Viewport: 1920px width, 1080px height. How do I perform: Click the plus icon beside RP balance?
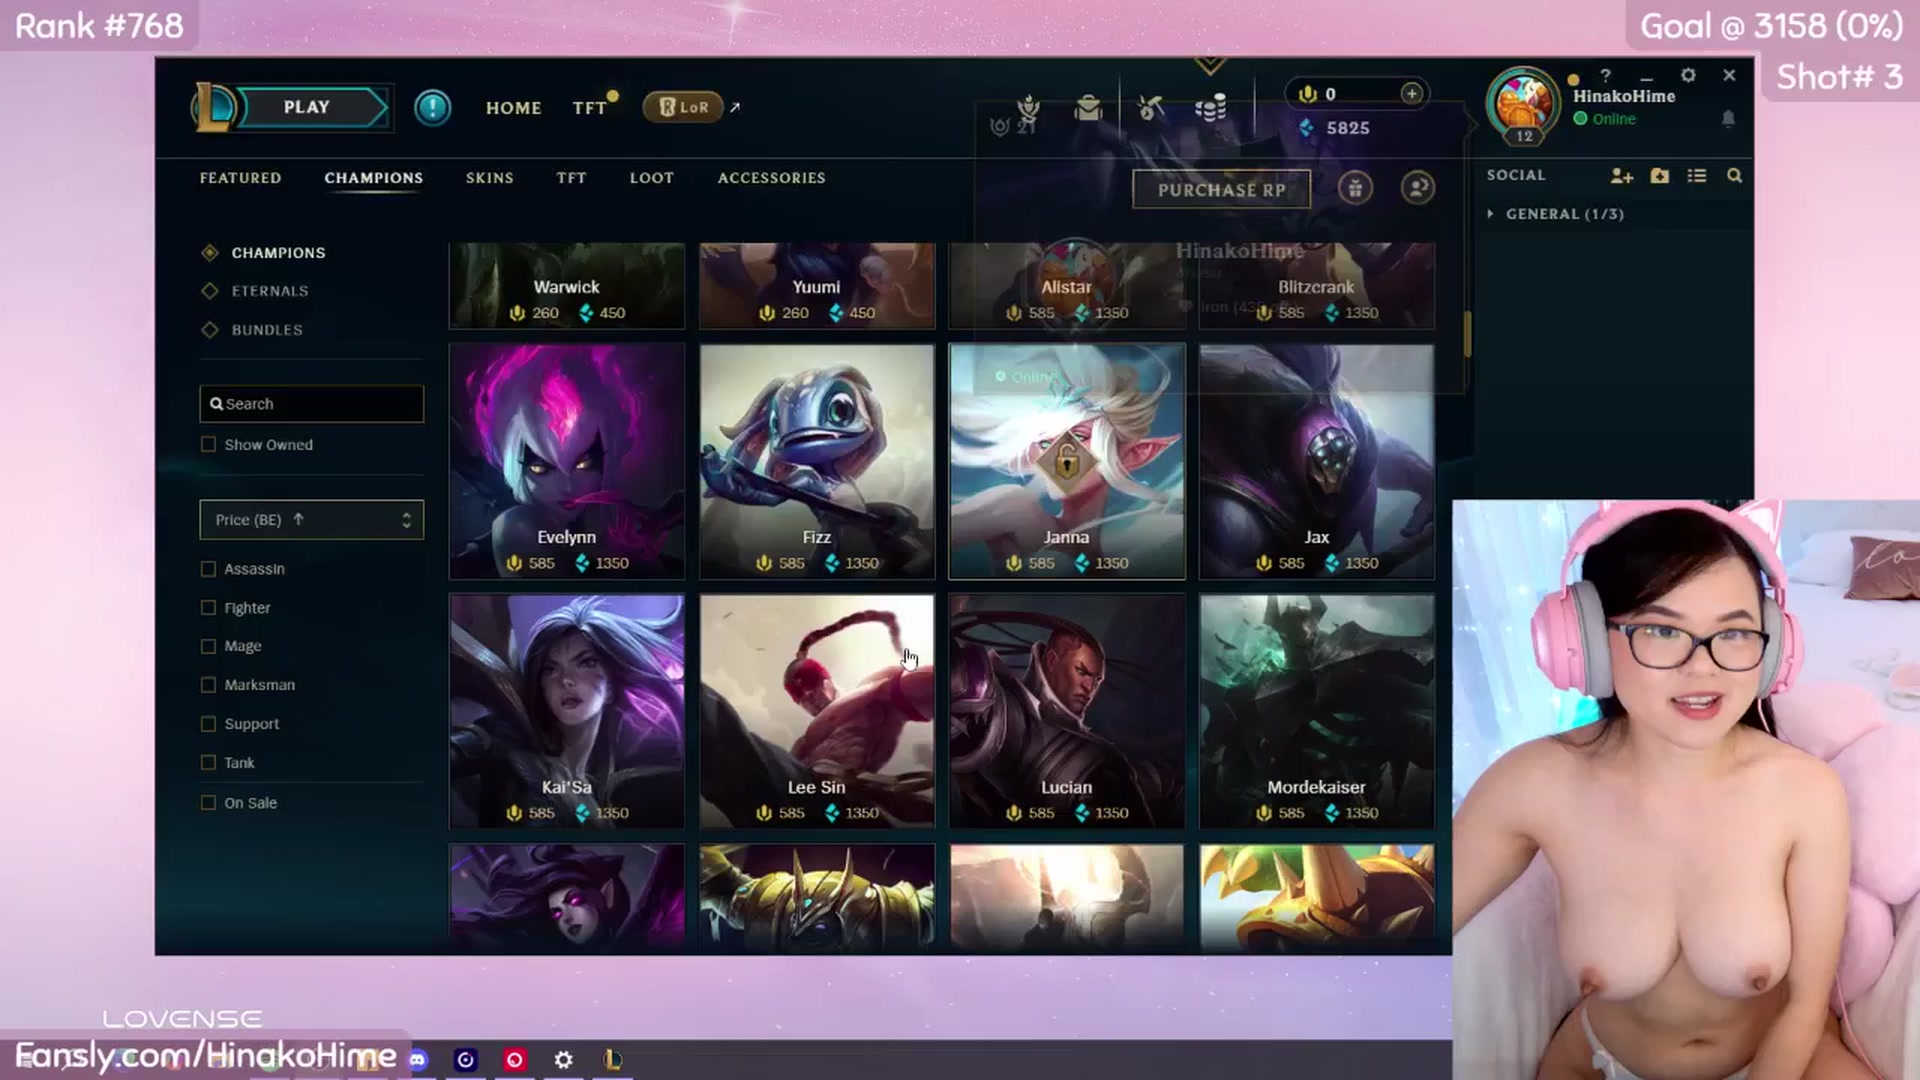point(1411,93)
